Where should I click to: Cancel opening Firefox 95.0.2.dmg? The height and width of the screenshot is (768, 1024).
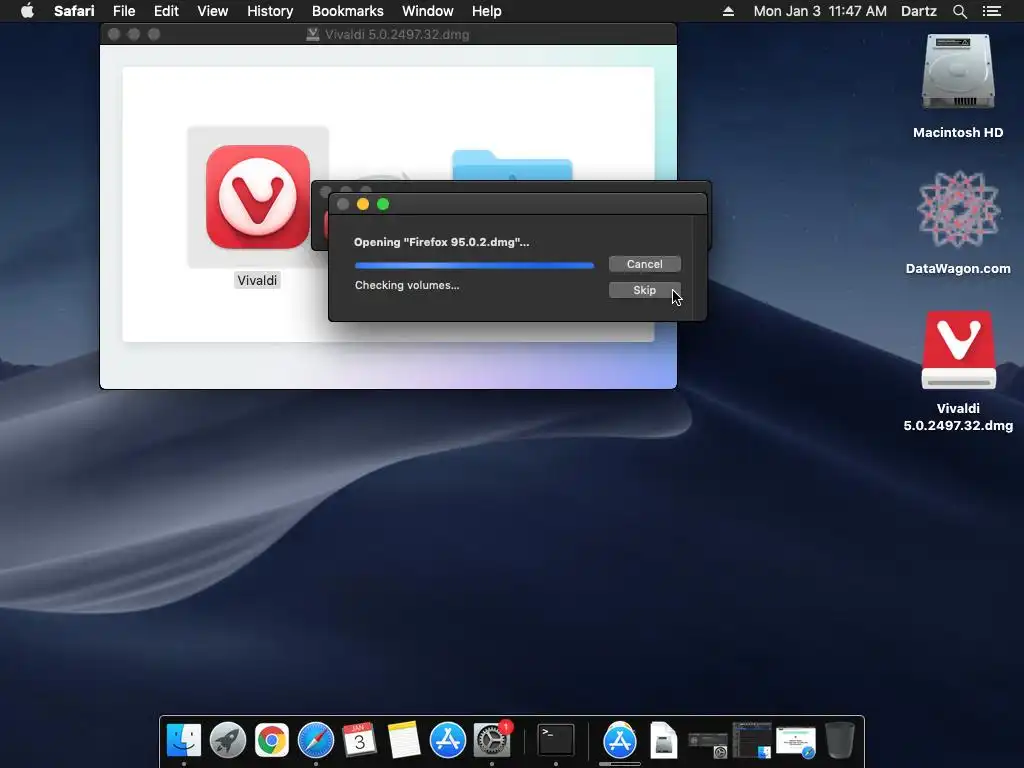click(644, 264)
